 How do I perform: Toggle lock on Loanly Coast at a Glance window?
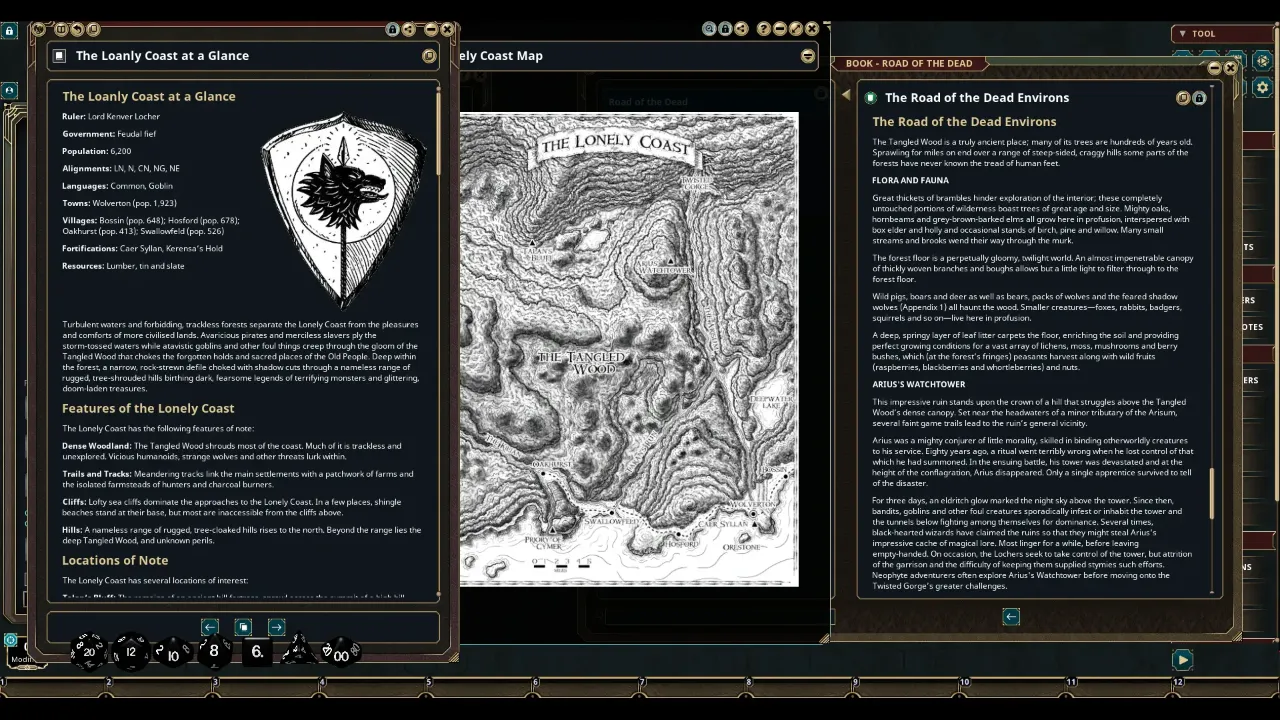tap(392, 29)
